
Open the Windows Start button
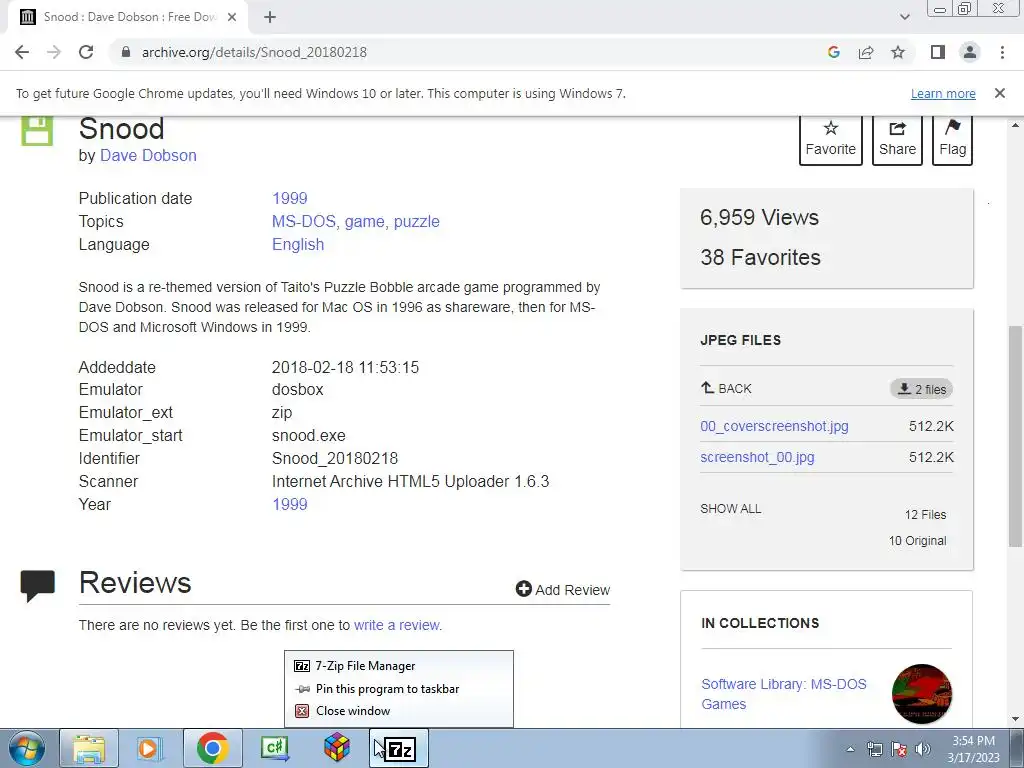pyautogui.click(x=27, y=748)
